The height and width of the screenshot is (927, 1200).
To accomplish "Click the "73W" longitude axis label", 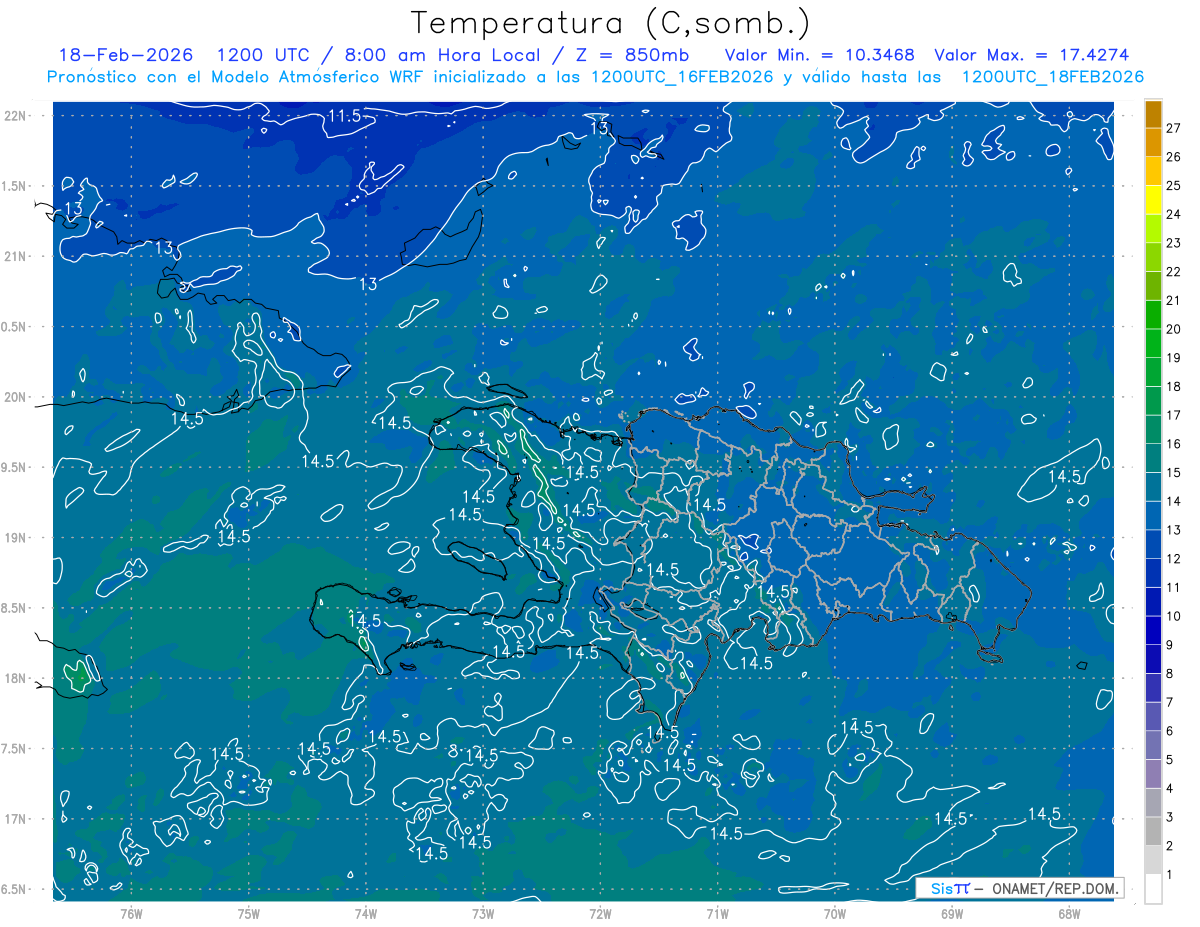I will 483,914.
